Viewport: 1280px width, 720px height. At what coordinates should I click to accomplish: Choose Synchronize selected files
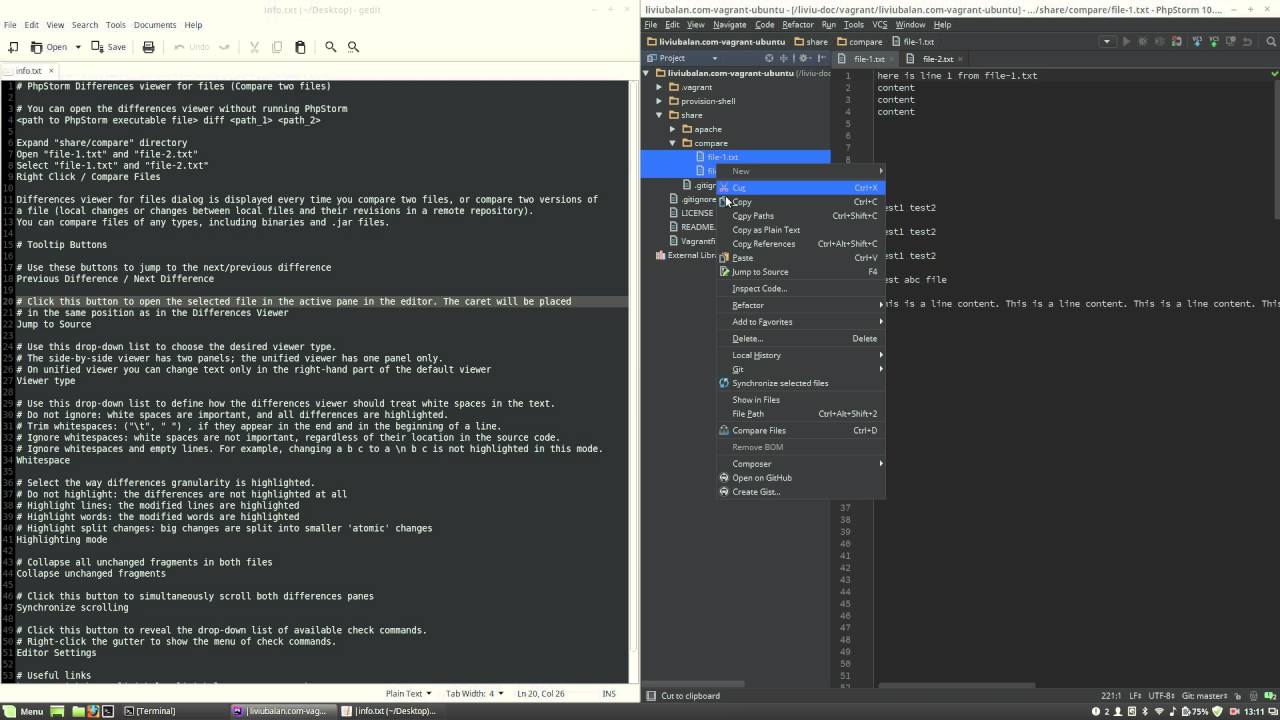coord(800,383)
